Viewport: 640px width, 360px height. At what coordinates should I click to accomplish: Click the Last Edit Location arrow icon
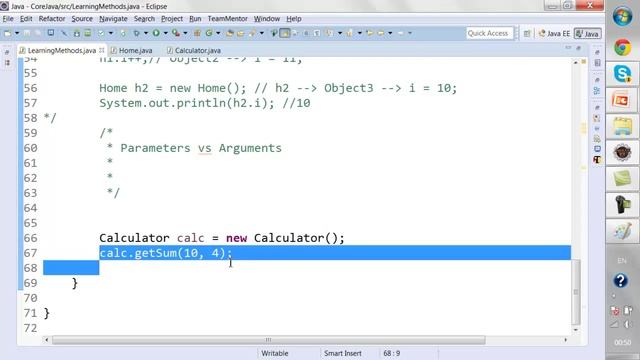pos(369,33)
